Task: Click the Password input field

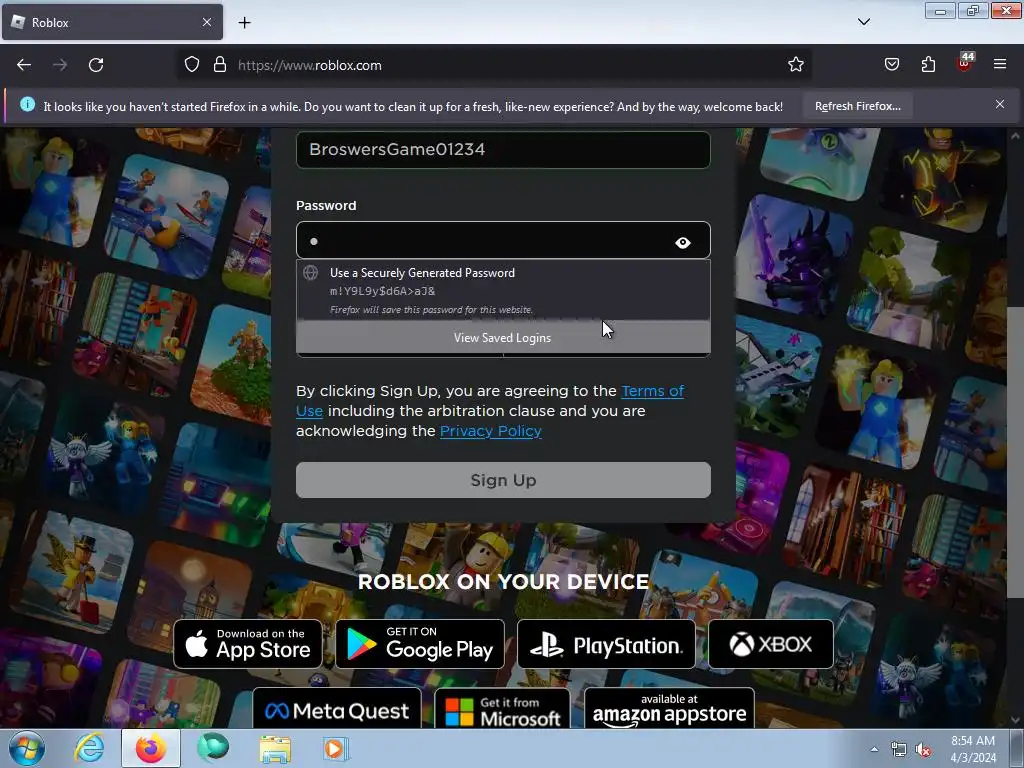Action: coord(503,240)
